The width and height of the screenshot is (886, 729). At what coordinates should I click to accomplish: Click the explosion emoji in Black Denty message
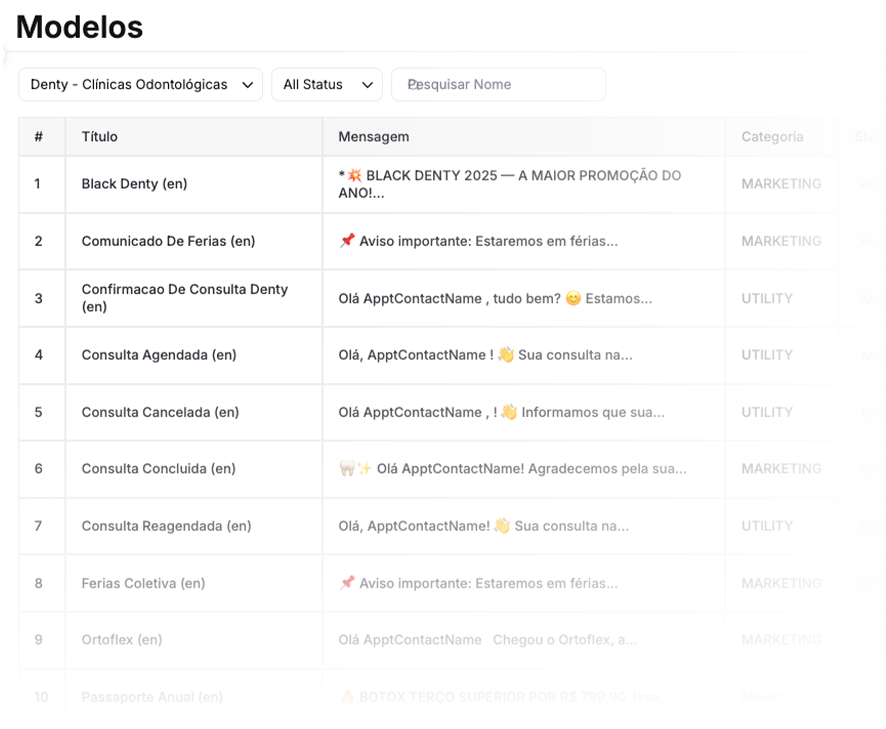tap(354, 176)
